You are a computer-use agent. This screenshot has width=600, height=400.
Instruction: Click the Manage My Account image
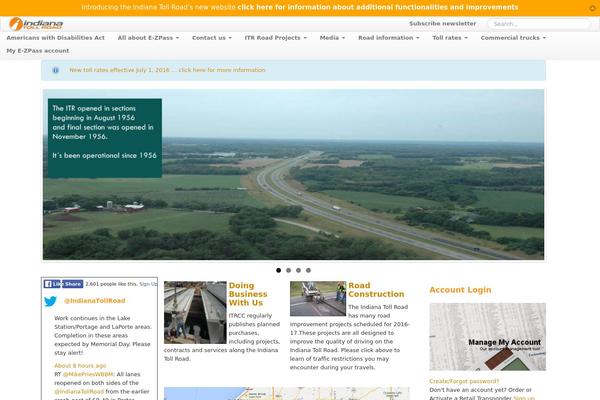coord(488,337)
